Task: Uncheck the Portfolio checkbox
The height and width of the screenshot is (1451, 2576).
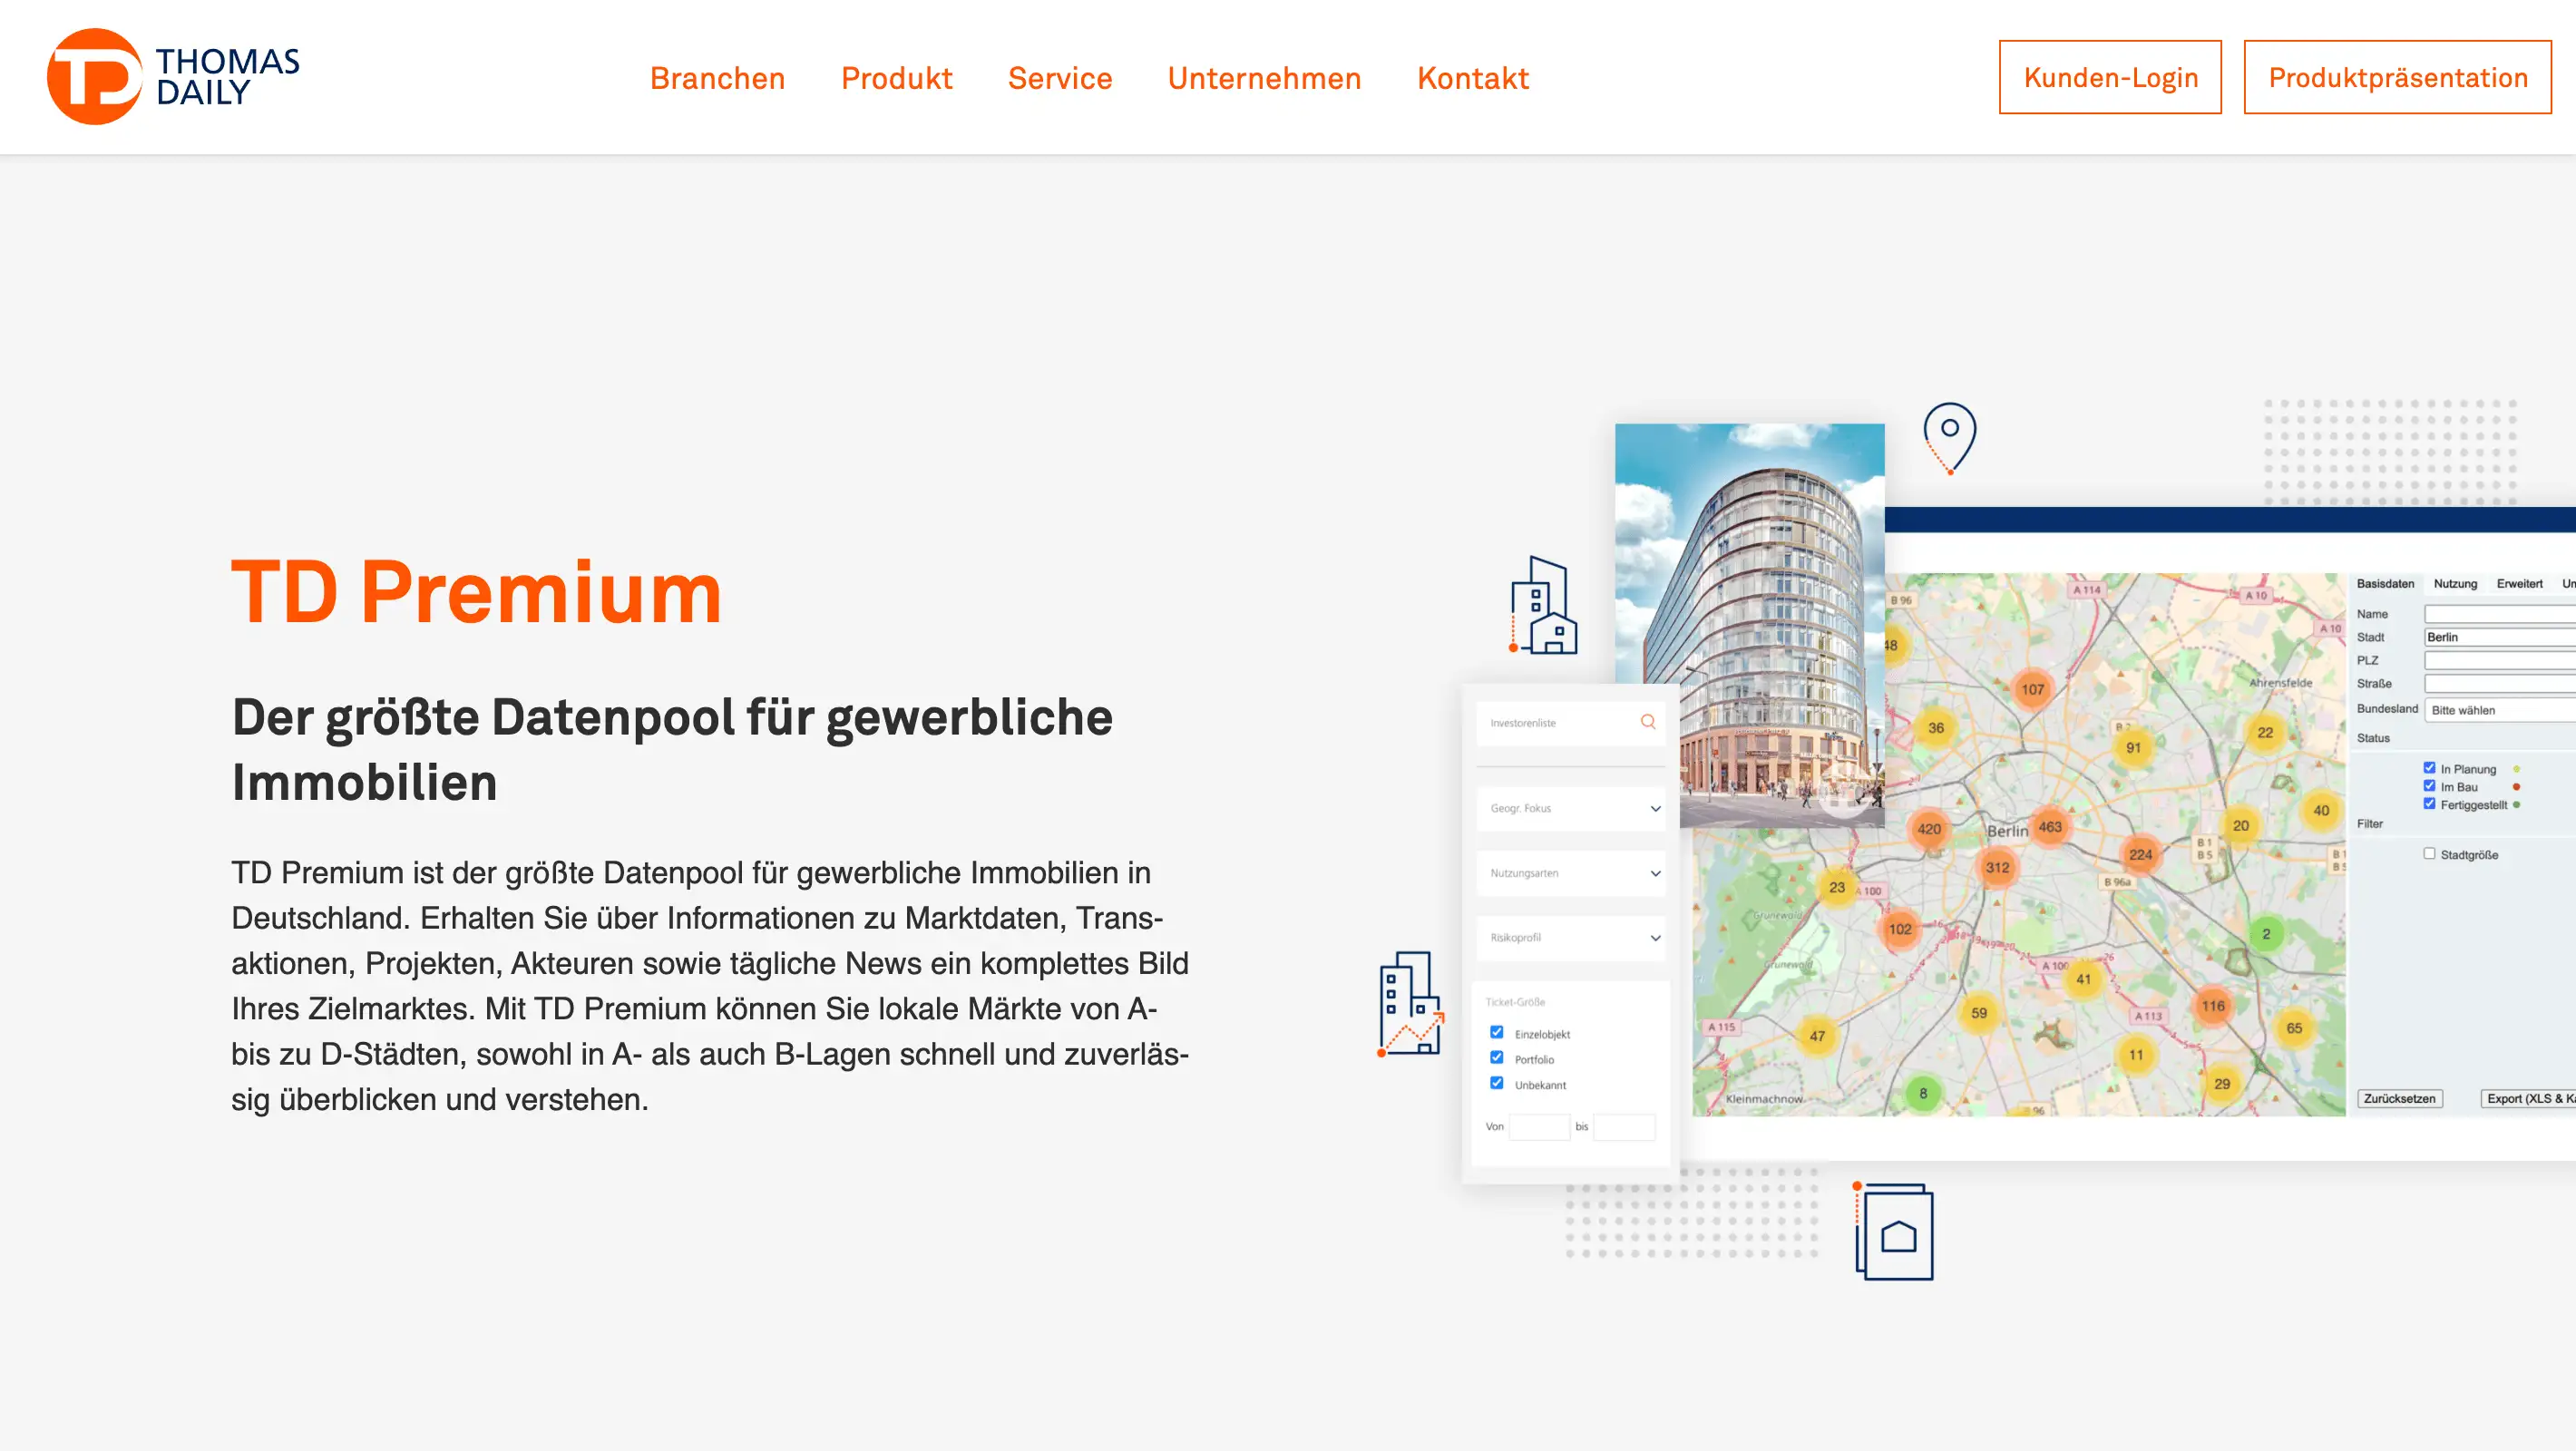Action: click(1497, 1057)
